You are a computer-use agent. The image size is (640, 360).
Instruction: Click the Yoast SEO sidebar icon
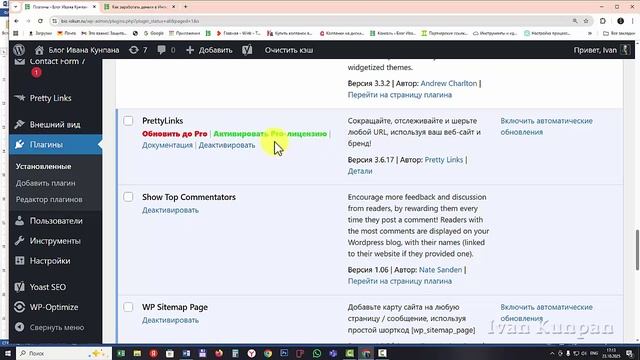point(19,287)
